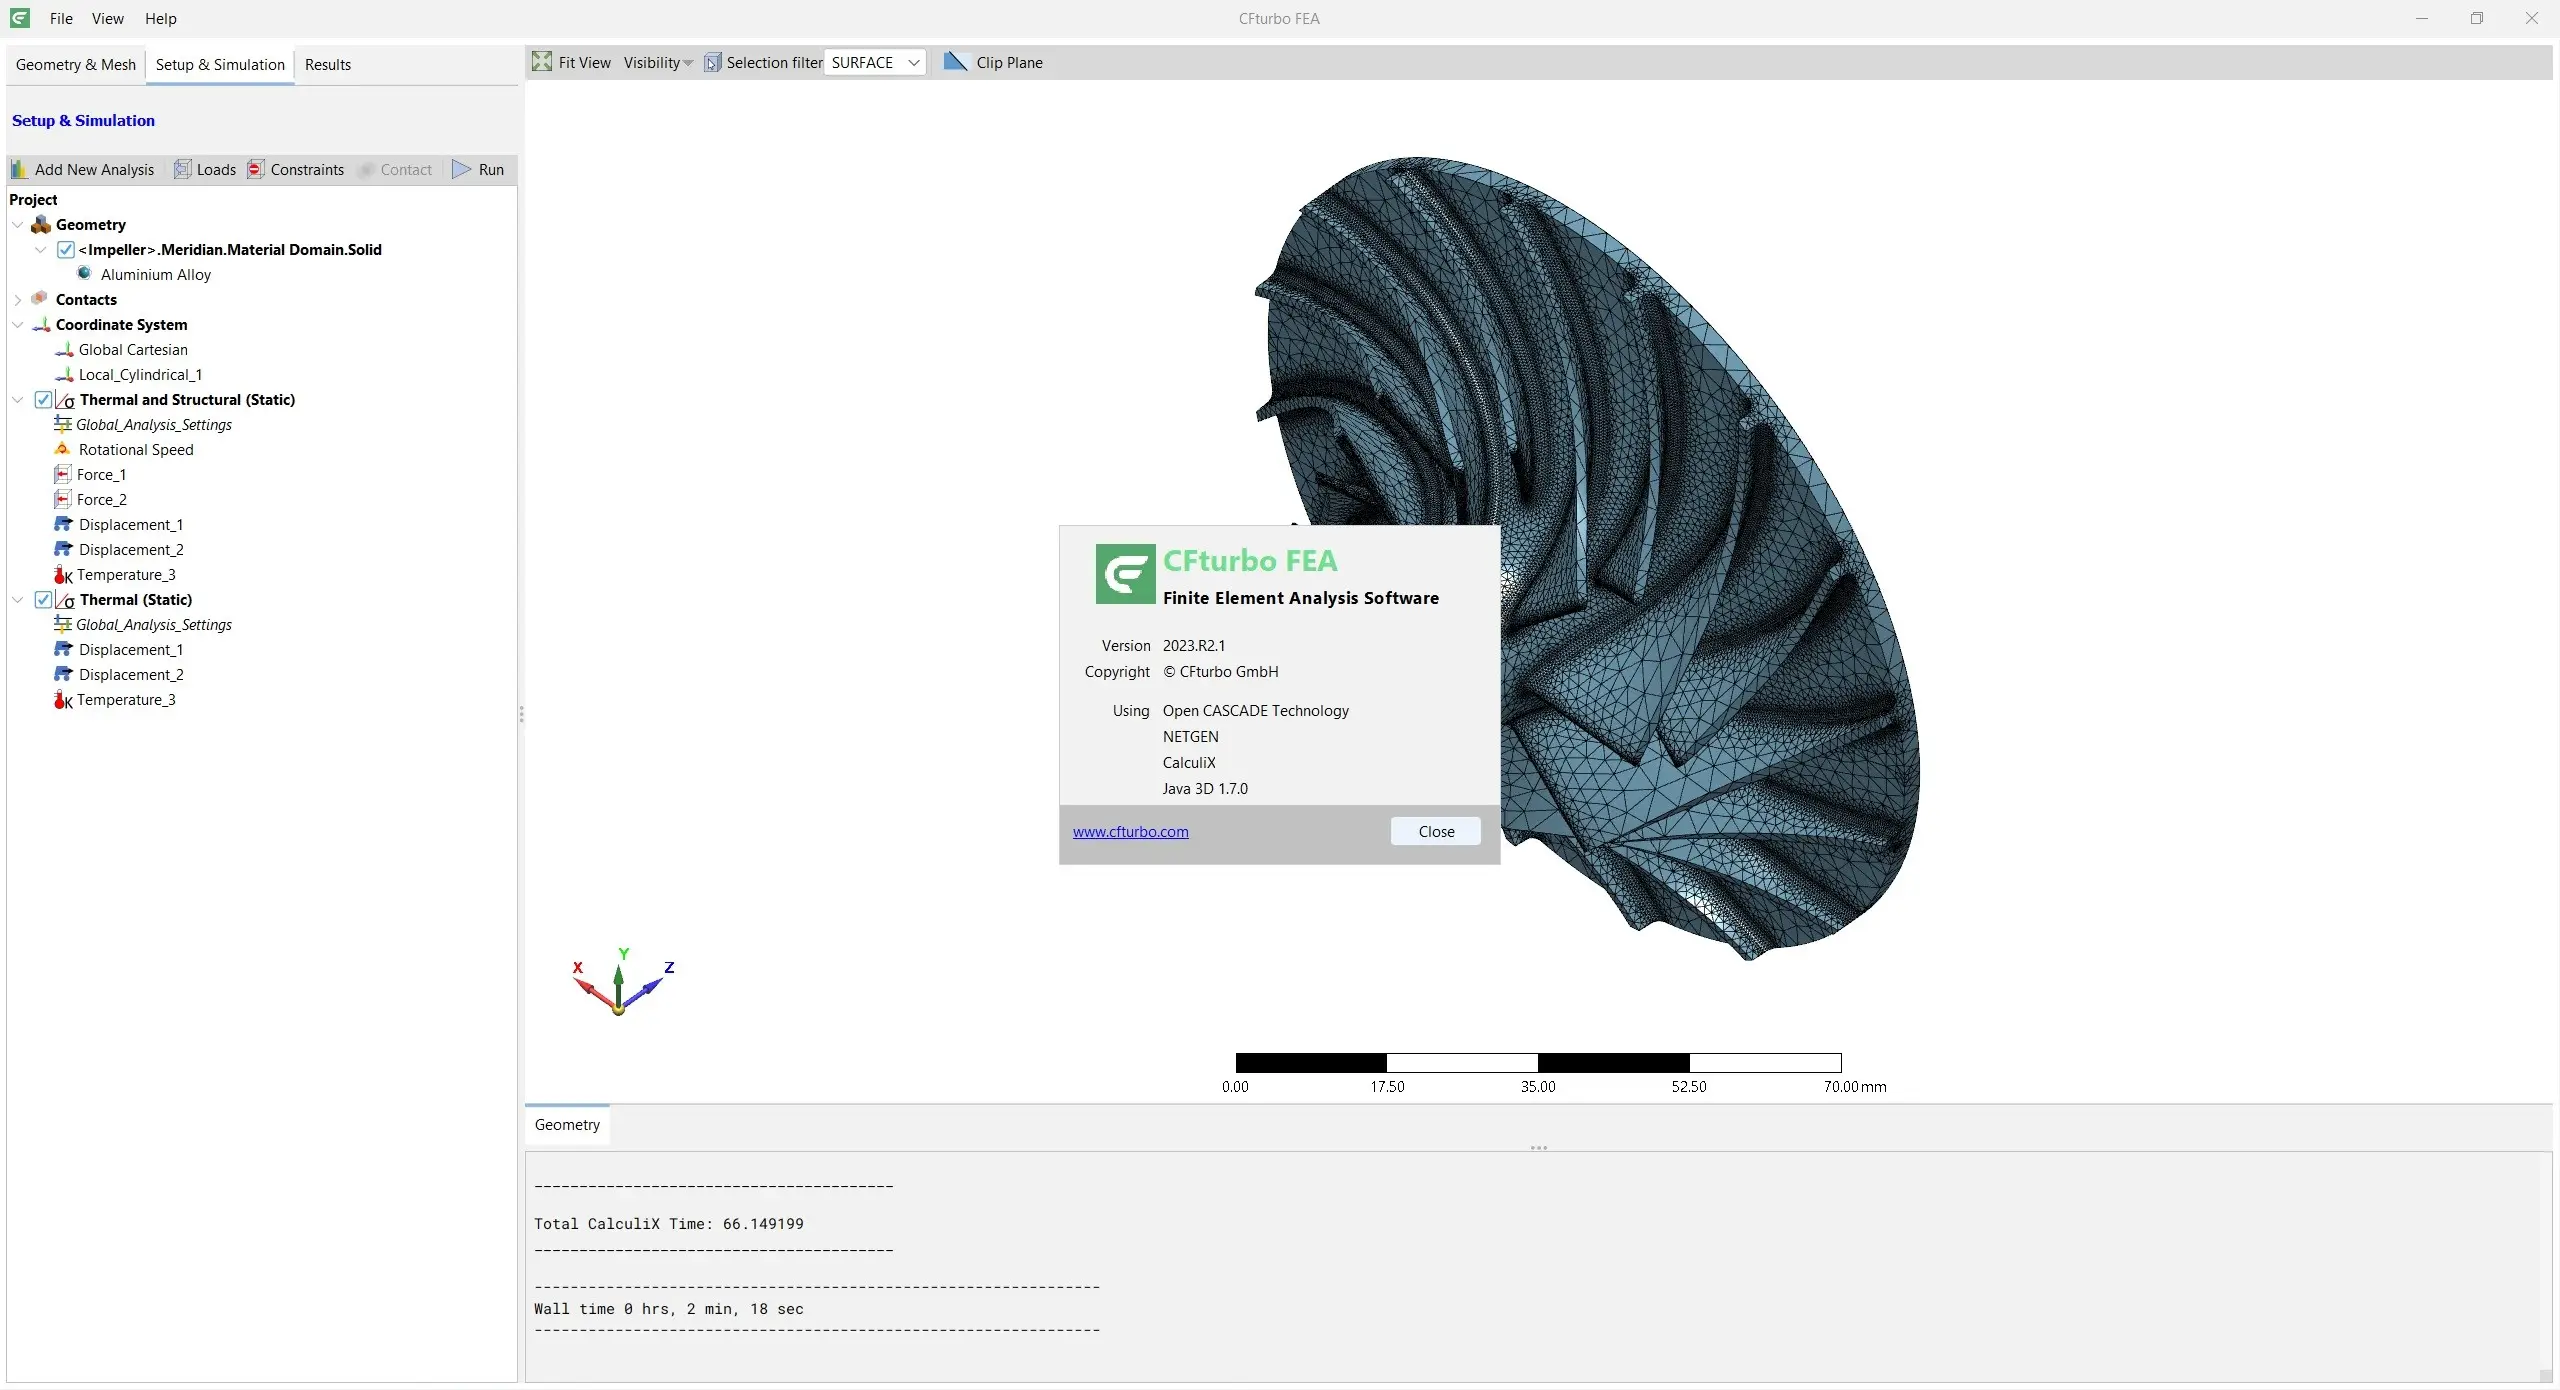Image resolution: width=2560 pixels, height=1390 pixels.
Task: Click the Add New Analysis label
Action: pyautogui.click(x=94, y=169)
